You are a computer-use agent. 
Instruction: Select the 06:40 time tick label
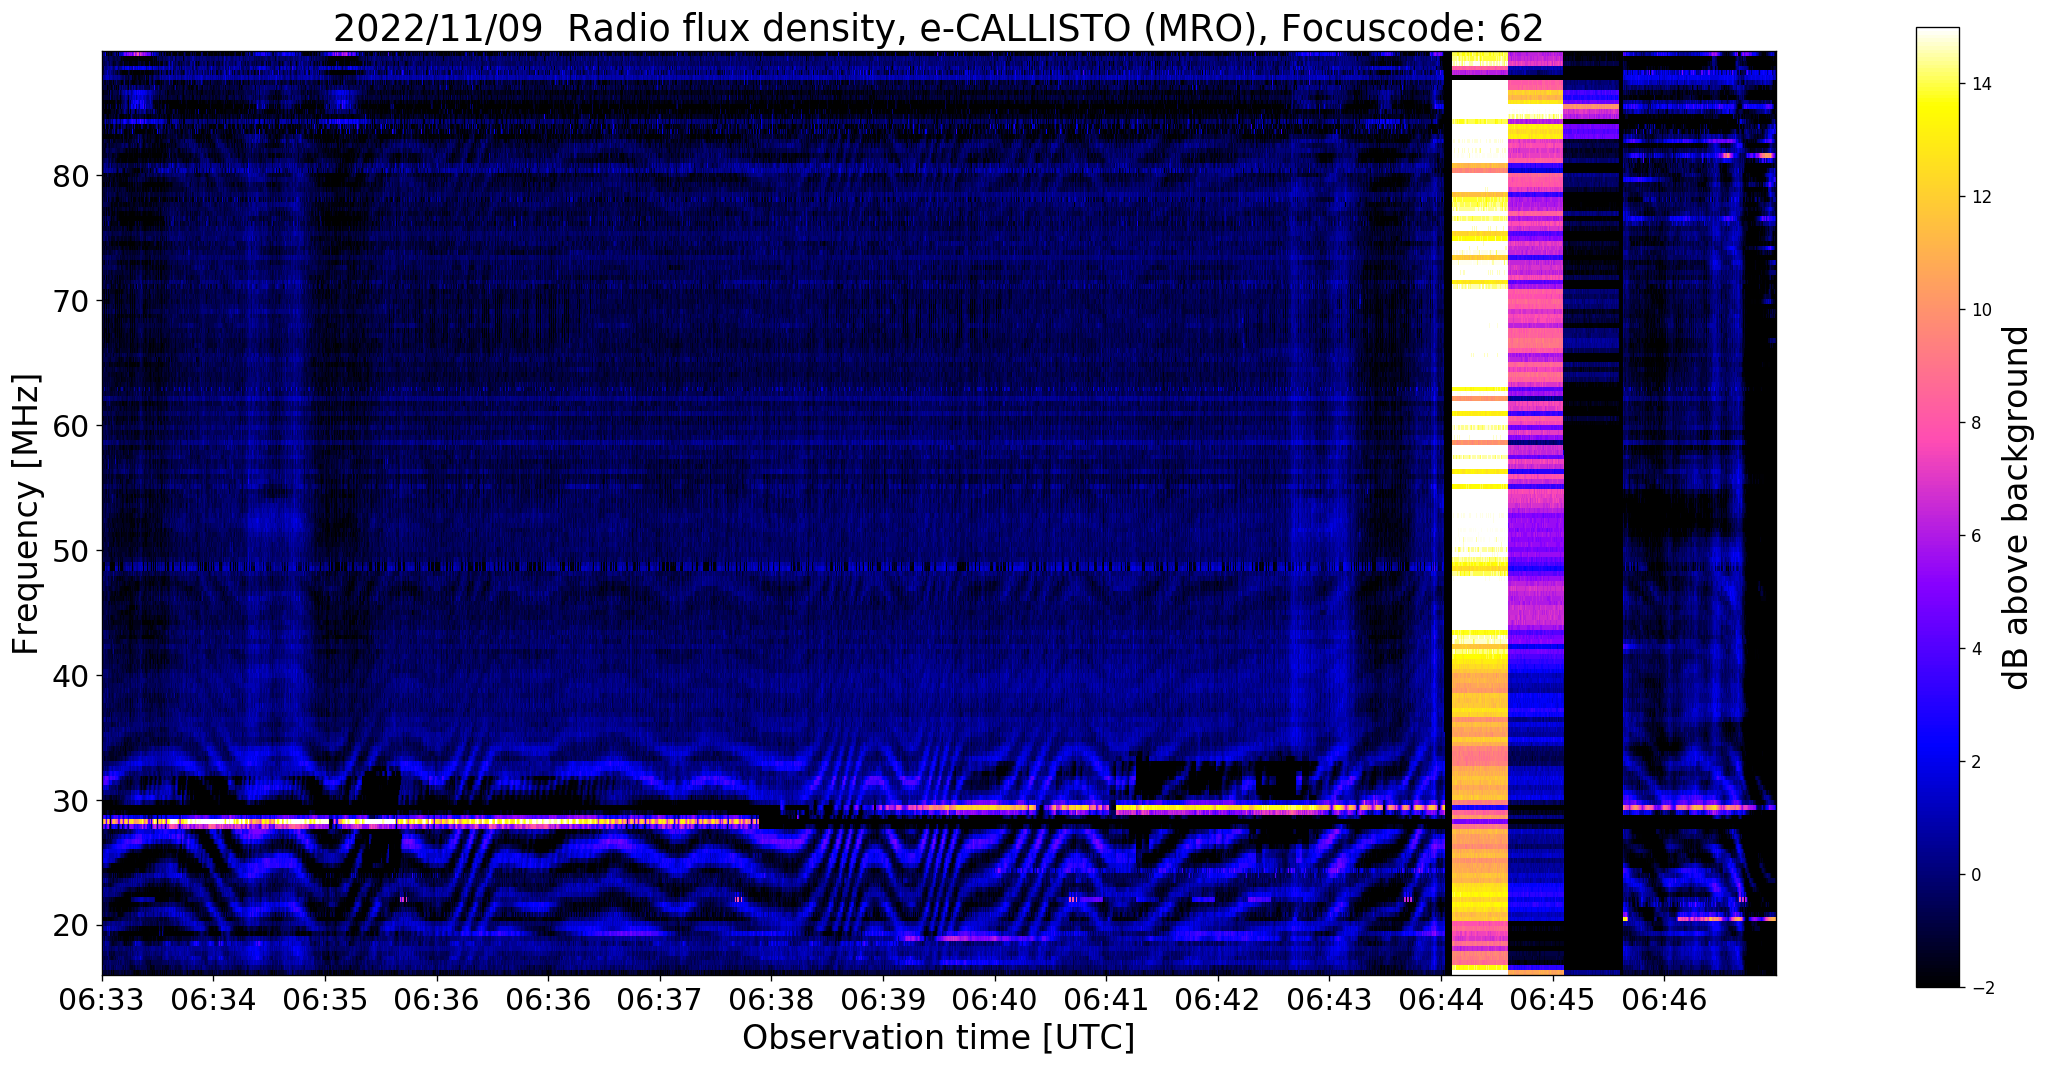click(995, 1000)
